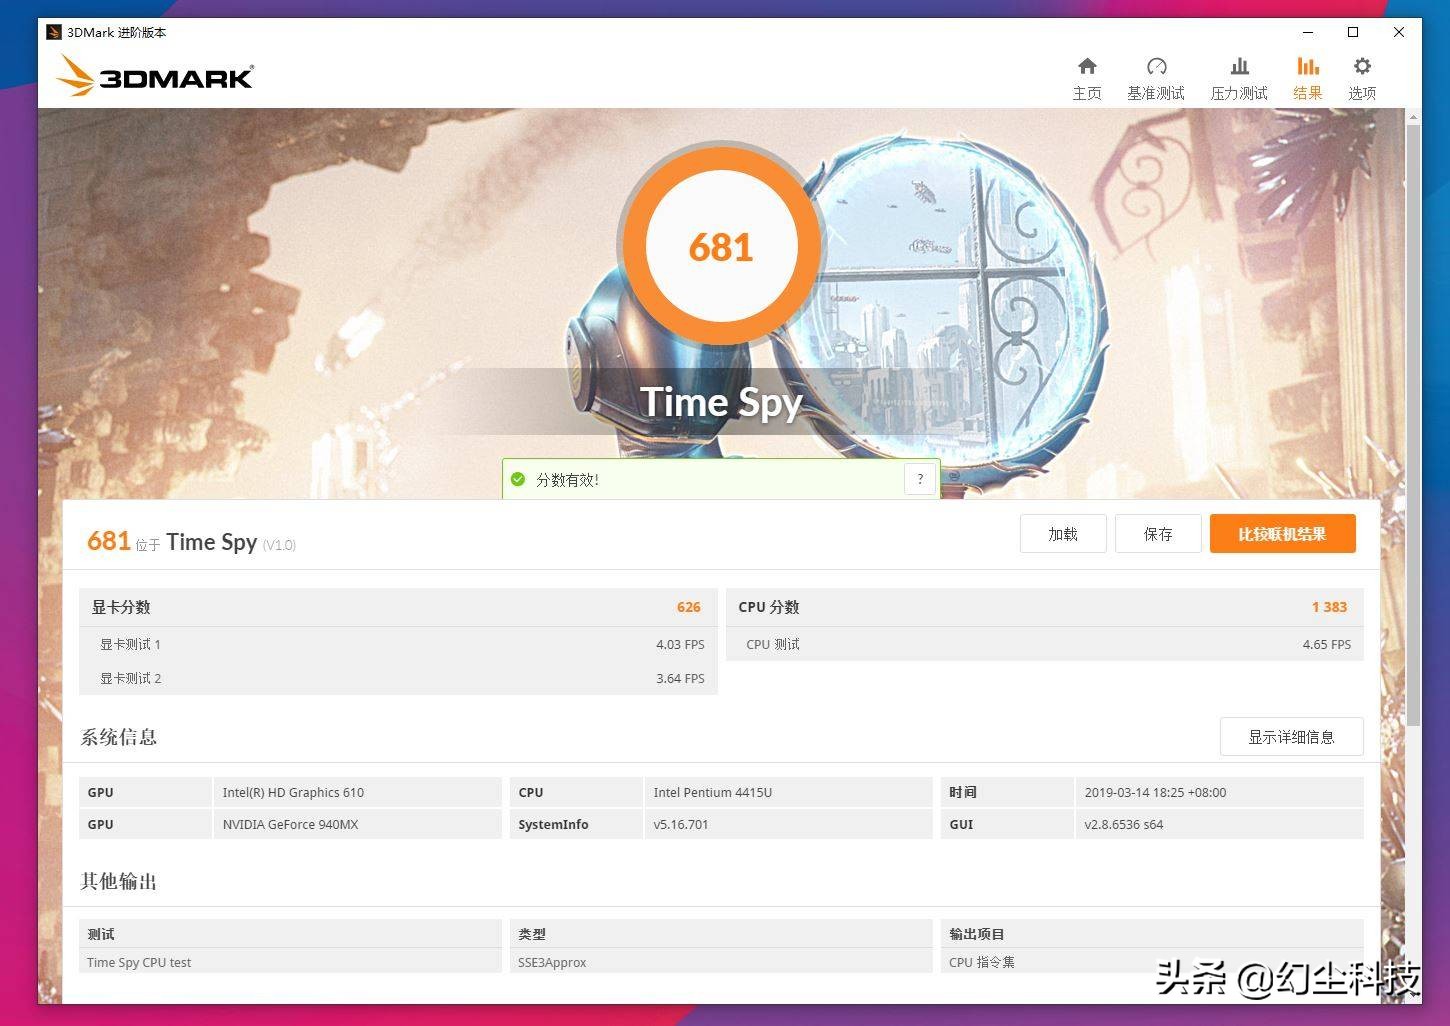This screenshot has height=1026, width=1450.
Task: Open help with the question mark button
Action: 919,479
